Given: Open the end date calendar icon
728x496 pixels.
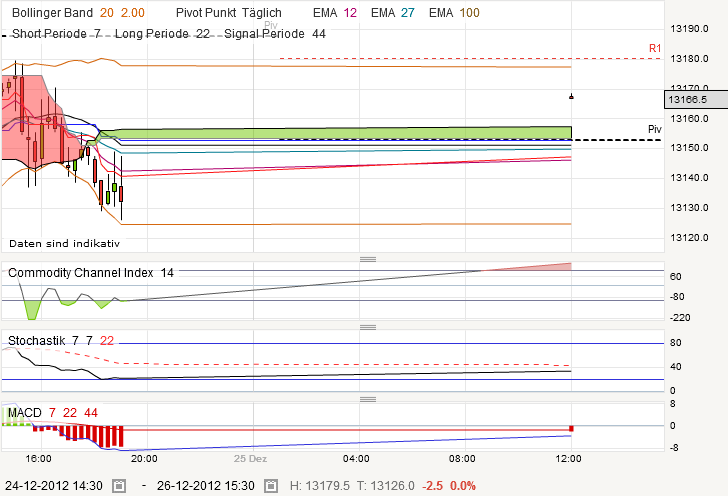Looking at the screenshot, I should [271, 486].
